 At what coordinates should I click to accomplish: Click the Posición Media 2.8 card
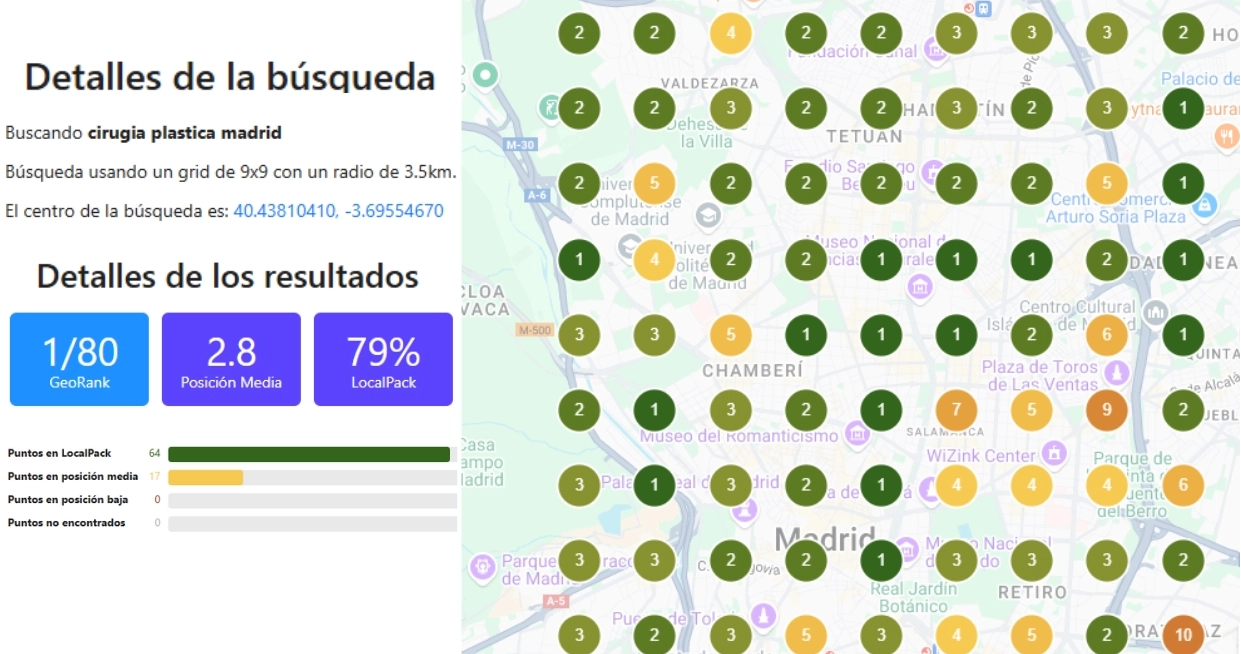[x=231, y=359]
